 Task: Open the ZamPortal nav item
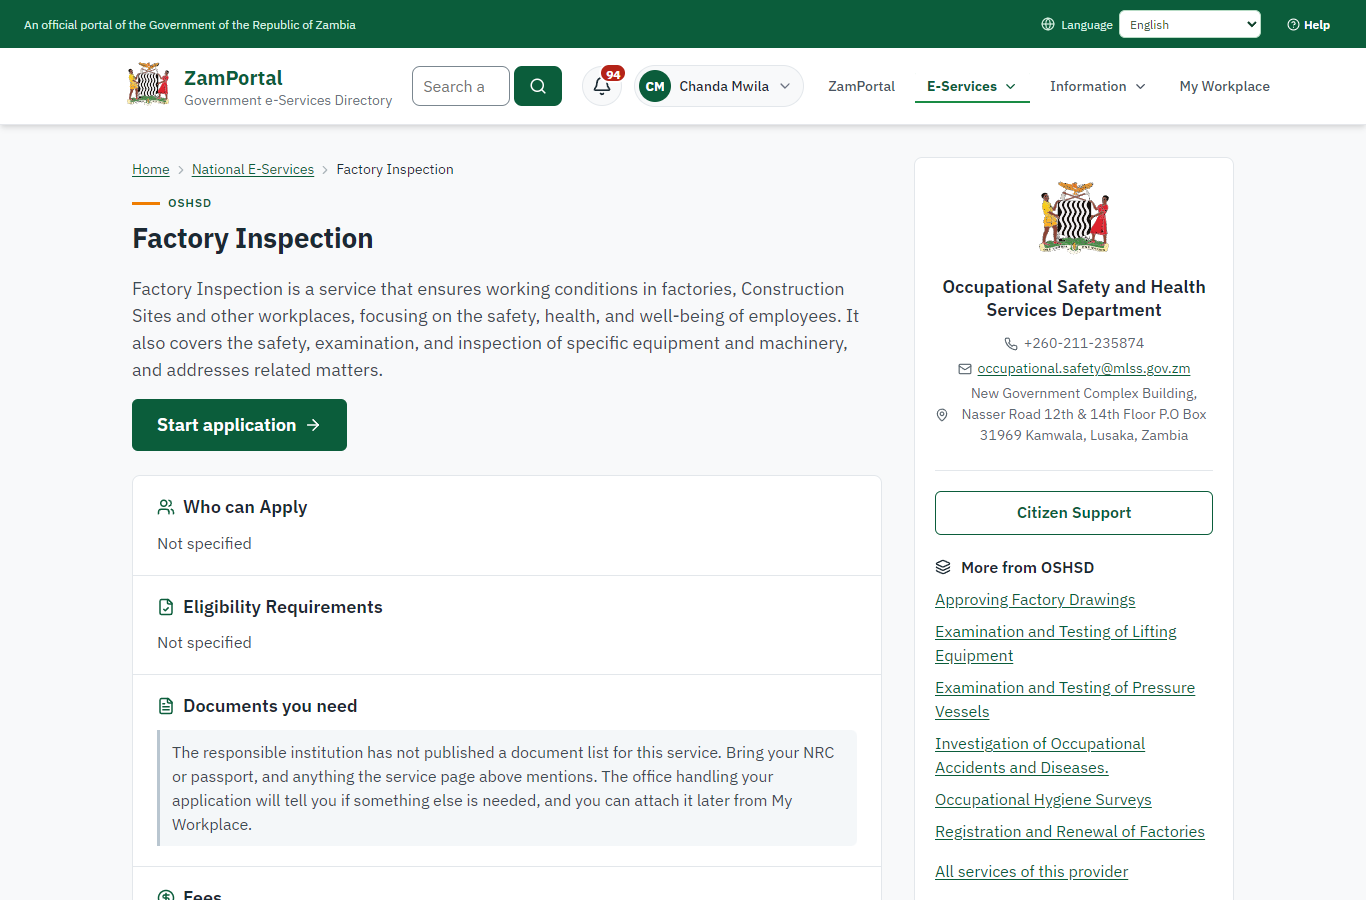click(x=862, y=86)
